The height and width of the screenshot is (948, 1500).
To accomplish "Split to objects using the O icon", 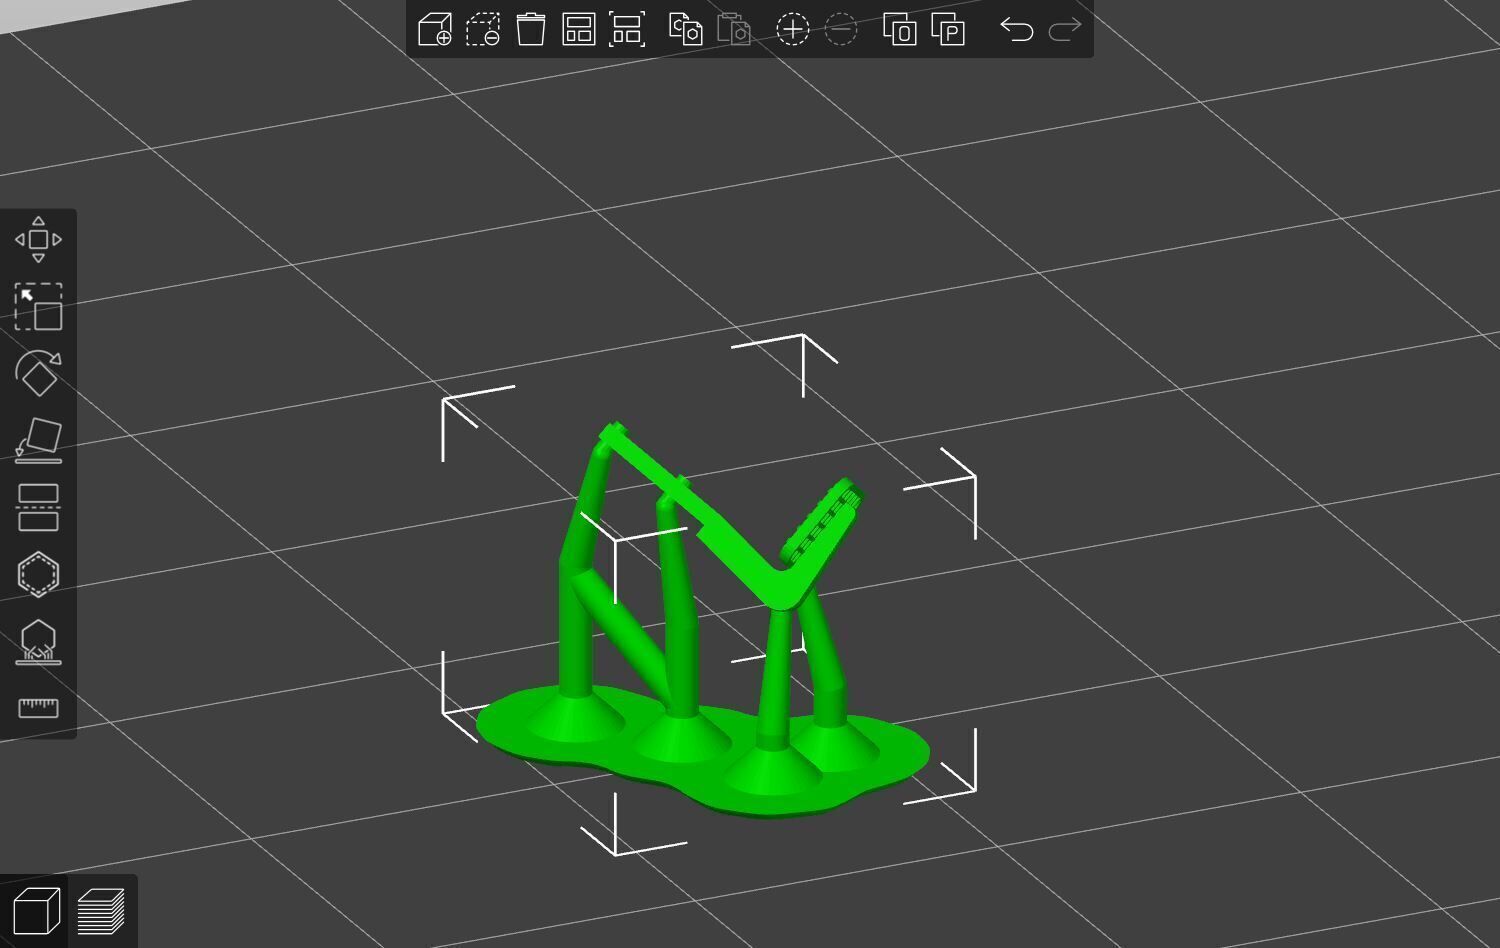I will [x=899, y=29].
